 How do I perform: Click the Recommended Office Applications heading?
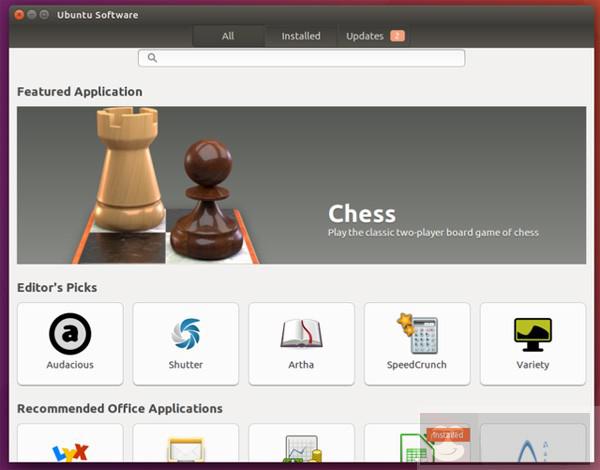(x=120, y=409)
